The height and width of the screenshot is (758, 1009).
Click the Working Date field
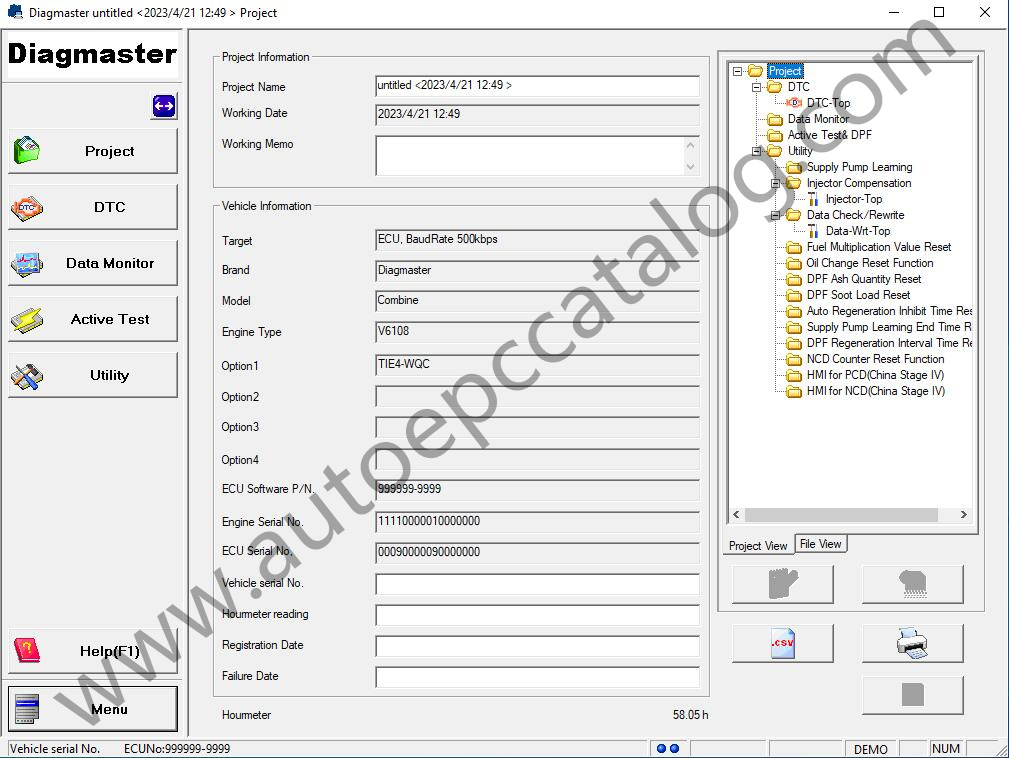[537, 115]
